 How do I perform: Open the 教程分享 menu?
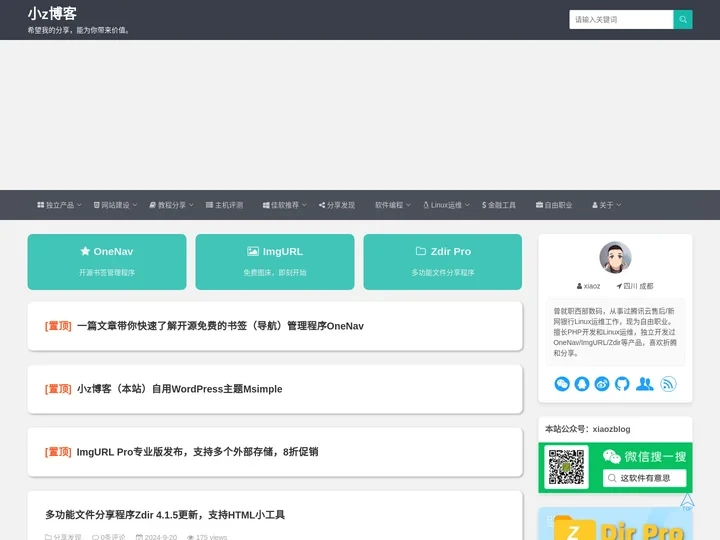171,205
